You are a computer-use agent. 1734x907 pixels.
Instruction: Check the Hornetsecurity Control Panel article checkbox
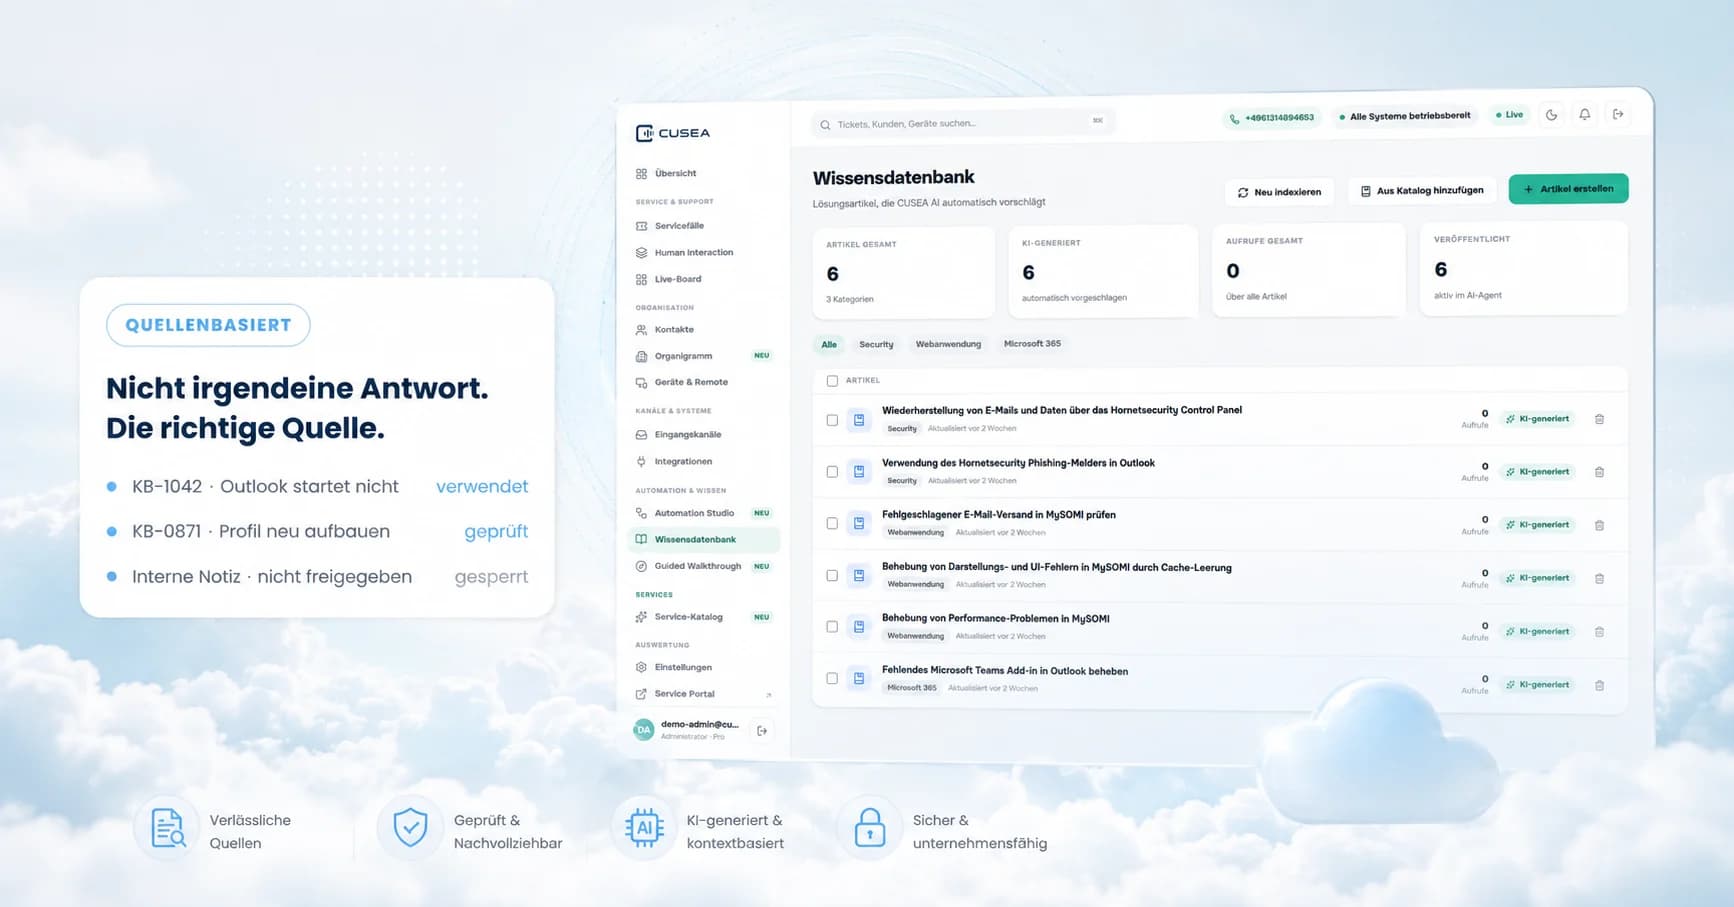point(832,420)
